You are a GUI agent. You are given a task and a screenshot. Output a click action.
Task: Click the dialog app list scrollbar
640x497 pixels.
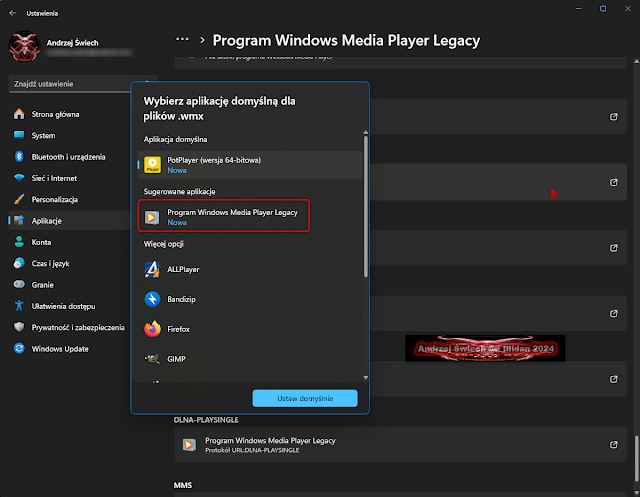point(366,206)
